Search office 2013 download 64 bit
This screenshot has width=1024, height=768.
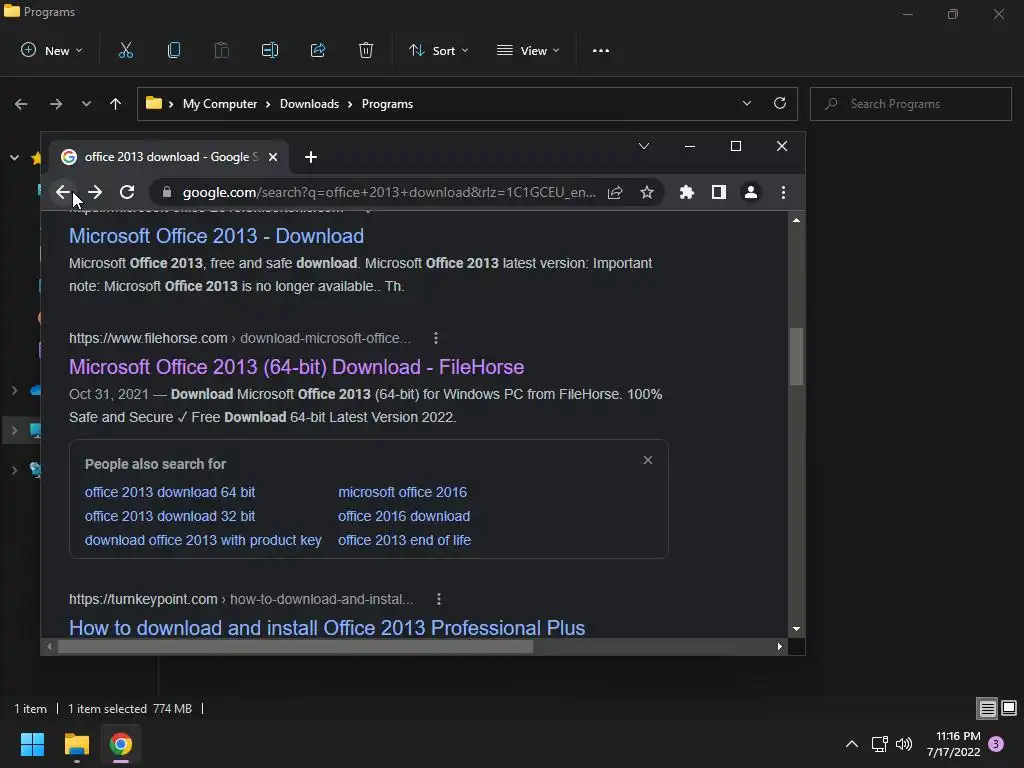170,492
